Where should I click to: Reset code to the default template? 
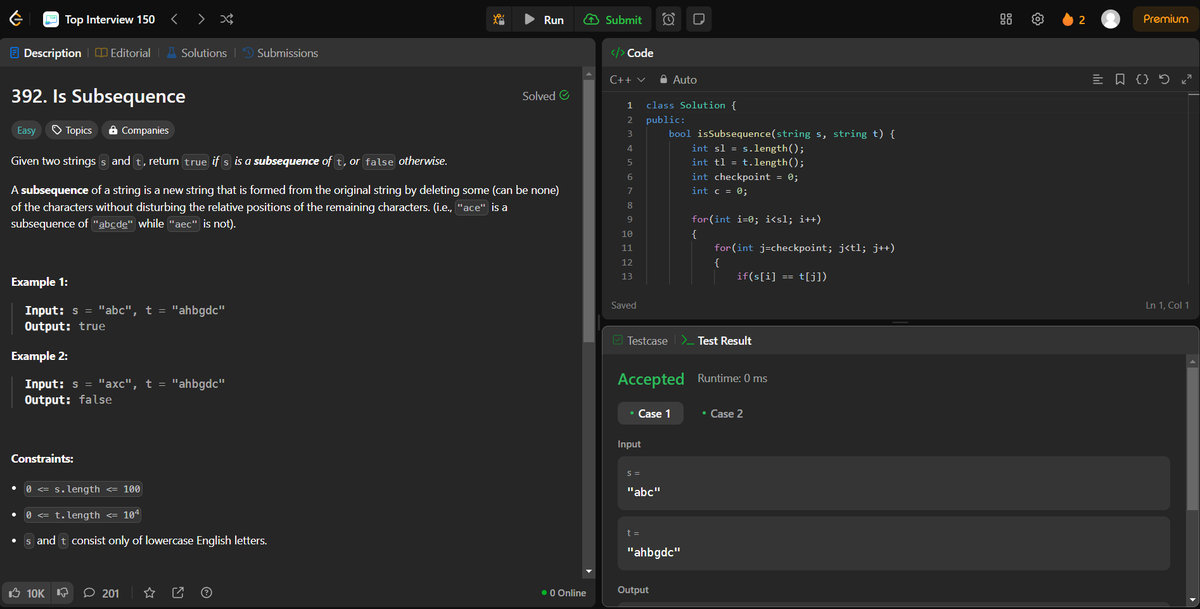coord(1163,78)
